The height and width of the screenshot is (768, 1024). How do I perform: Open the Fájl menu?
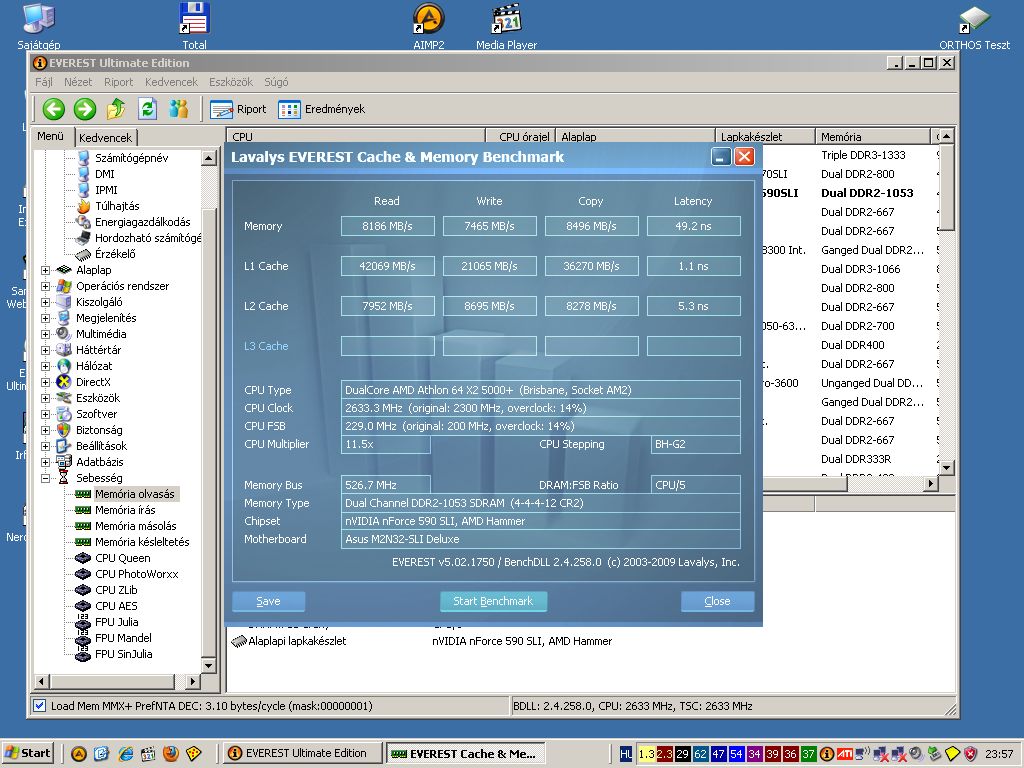pos(44,82)
